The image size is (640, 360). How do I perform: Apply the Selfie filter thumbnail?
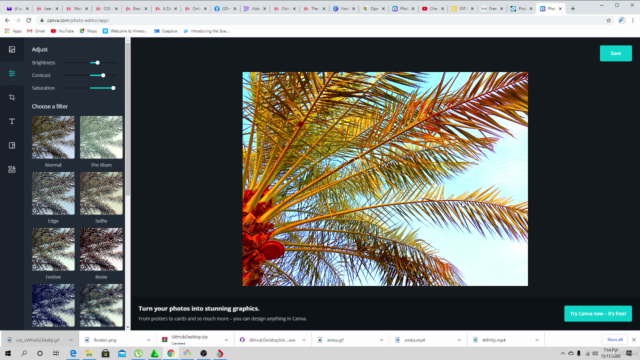coord(101,193)
